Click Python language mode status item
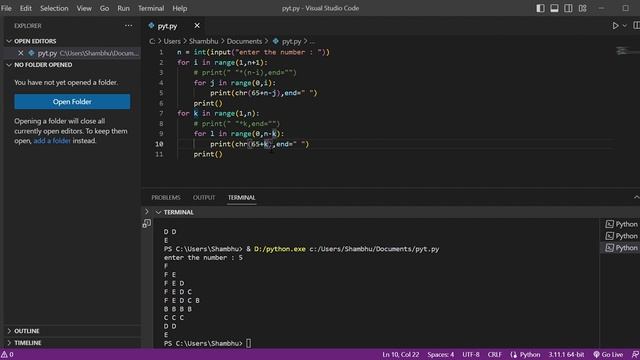 pos(525,355)
